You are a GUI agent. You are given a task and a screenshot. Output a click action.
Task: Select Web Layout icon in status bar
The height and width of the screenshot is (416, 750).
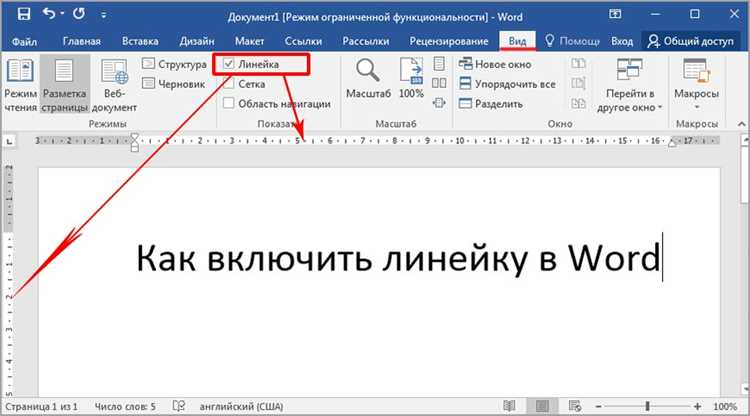[x=575, y=406]
